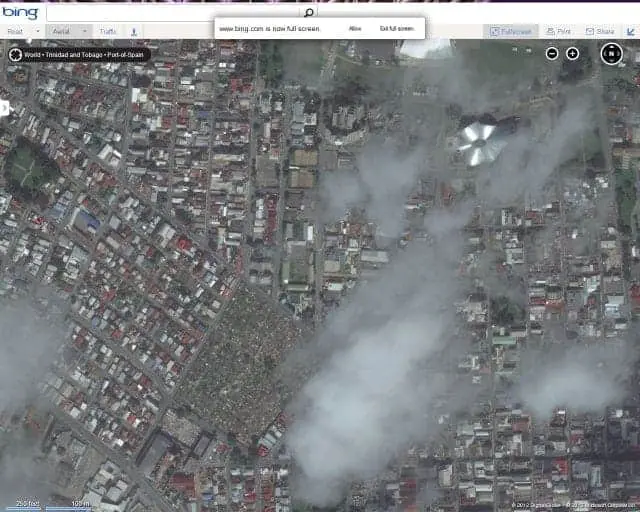640x512 pixels.
Task: Zoom in with the plus button
Action: pyautogui.click(x=572, y=53)
